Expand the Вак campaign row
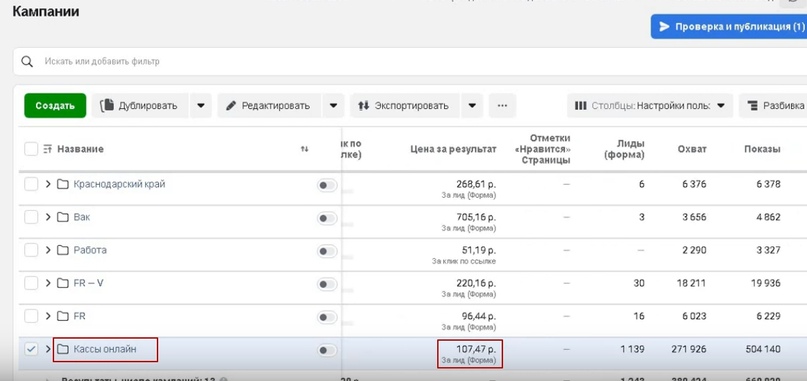Image resolution: width=807 pixels, height=381 pixels. (x=48, y=217)
